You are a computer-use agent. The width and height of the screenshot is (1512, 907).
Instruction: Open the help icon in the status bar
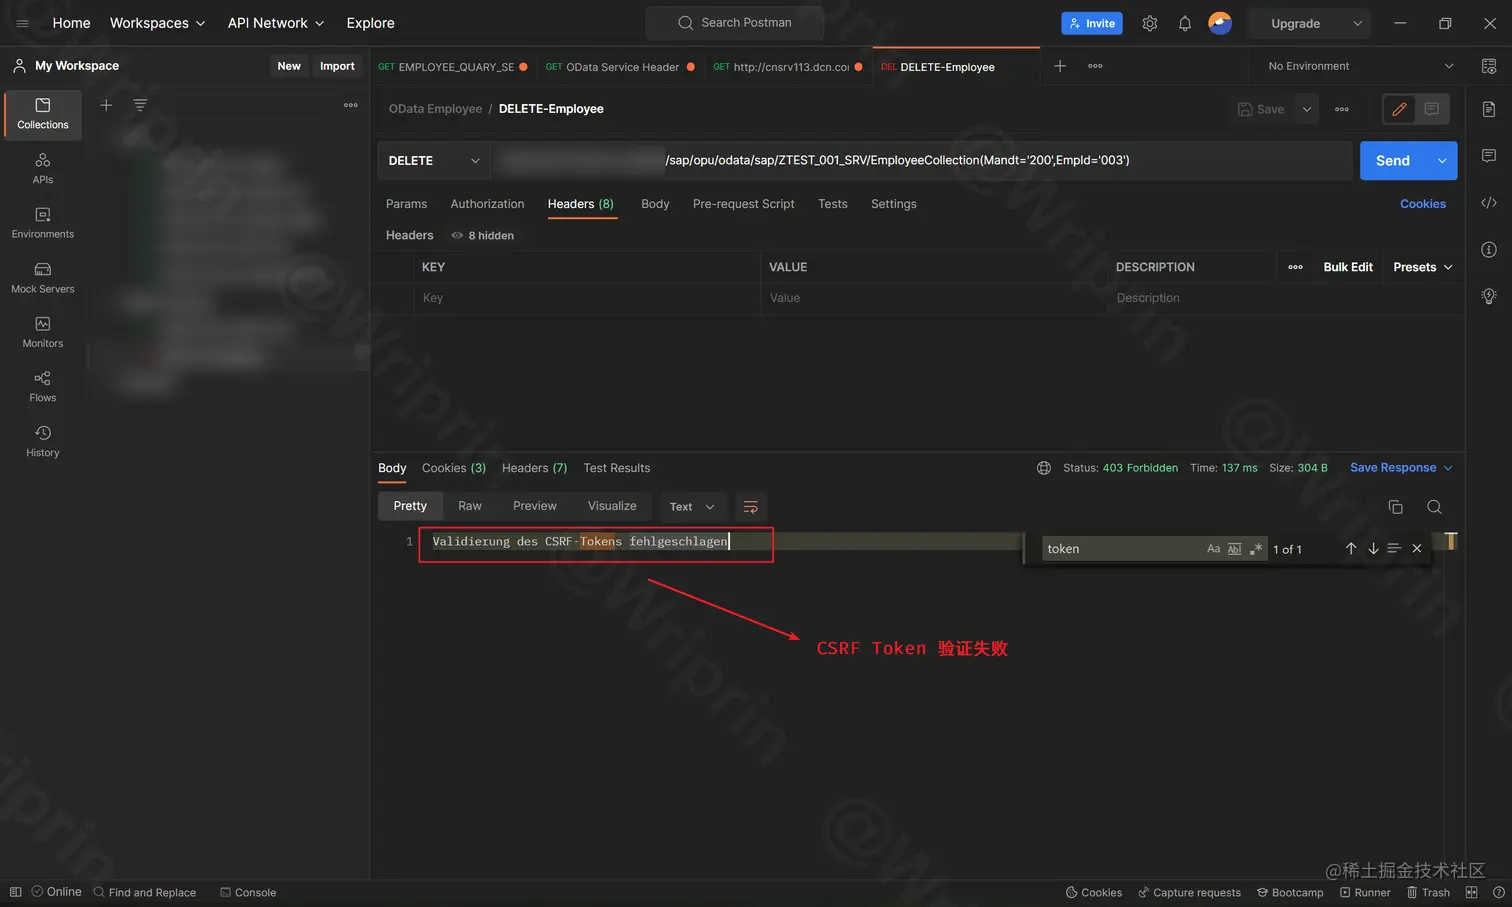coord(1498,892)
